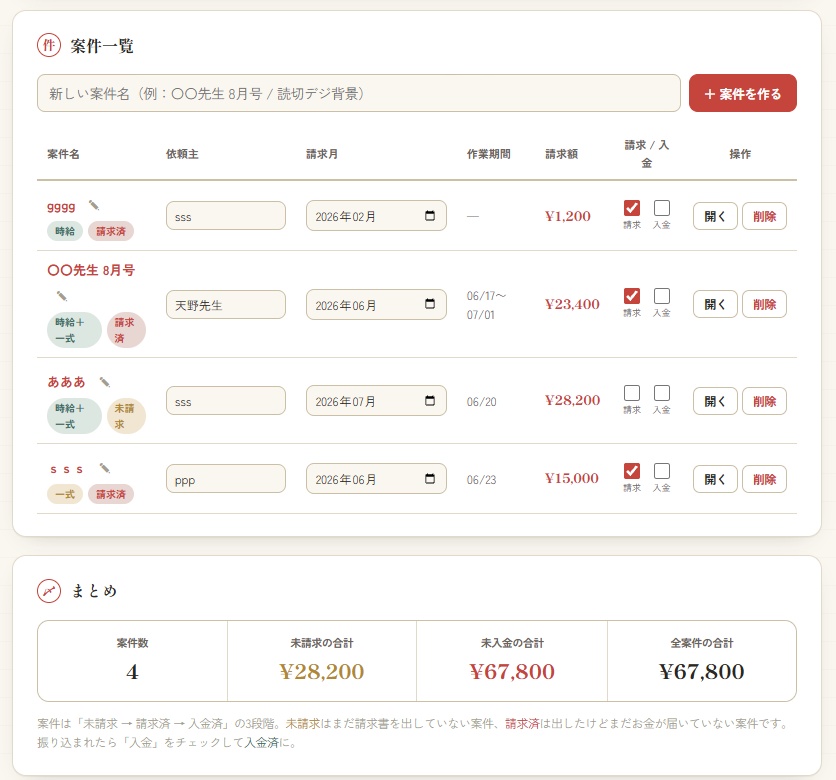This screenshot has height=780, width=836.
Task: Open calendar picker in ppp row
Action: [430, 478]
